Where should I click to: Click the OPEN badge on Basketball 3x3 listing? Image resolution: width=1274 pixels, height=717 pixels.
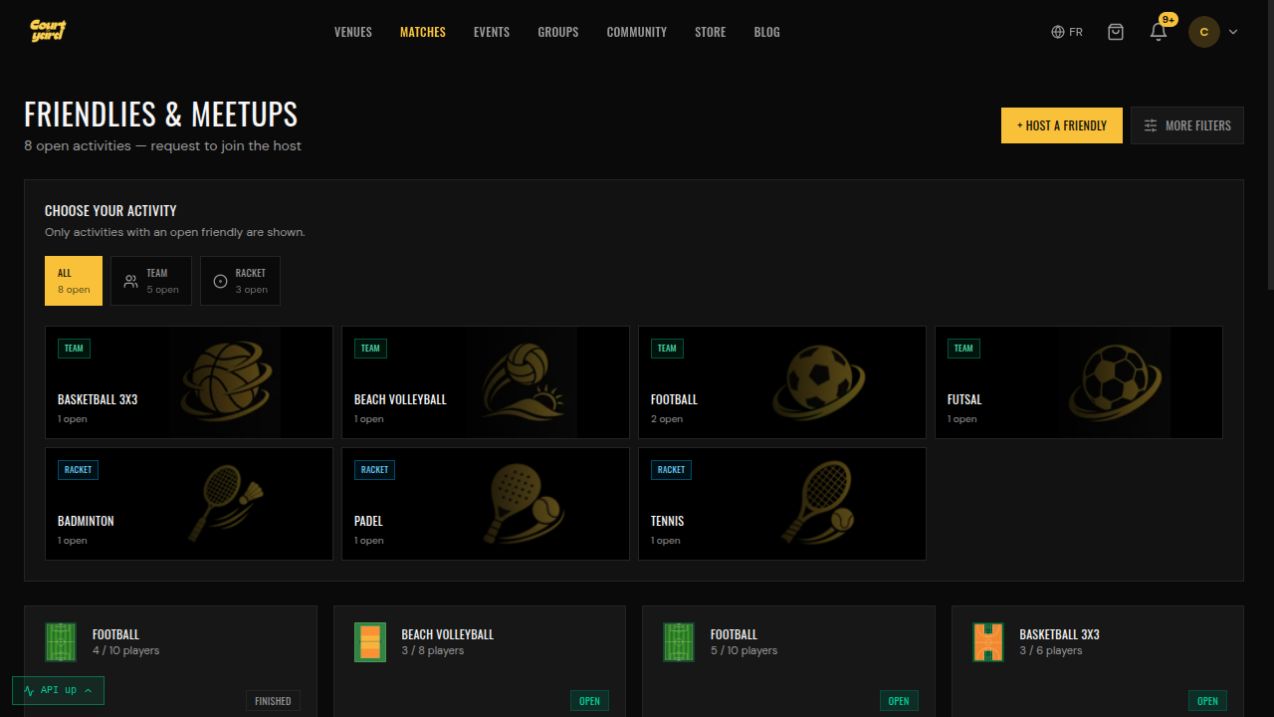(x=1208, y=701)
